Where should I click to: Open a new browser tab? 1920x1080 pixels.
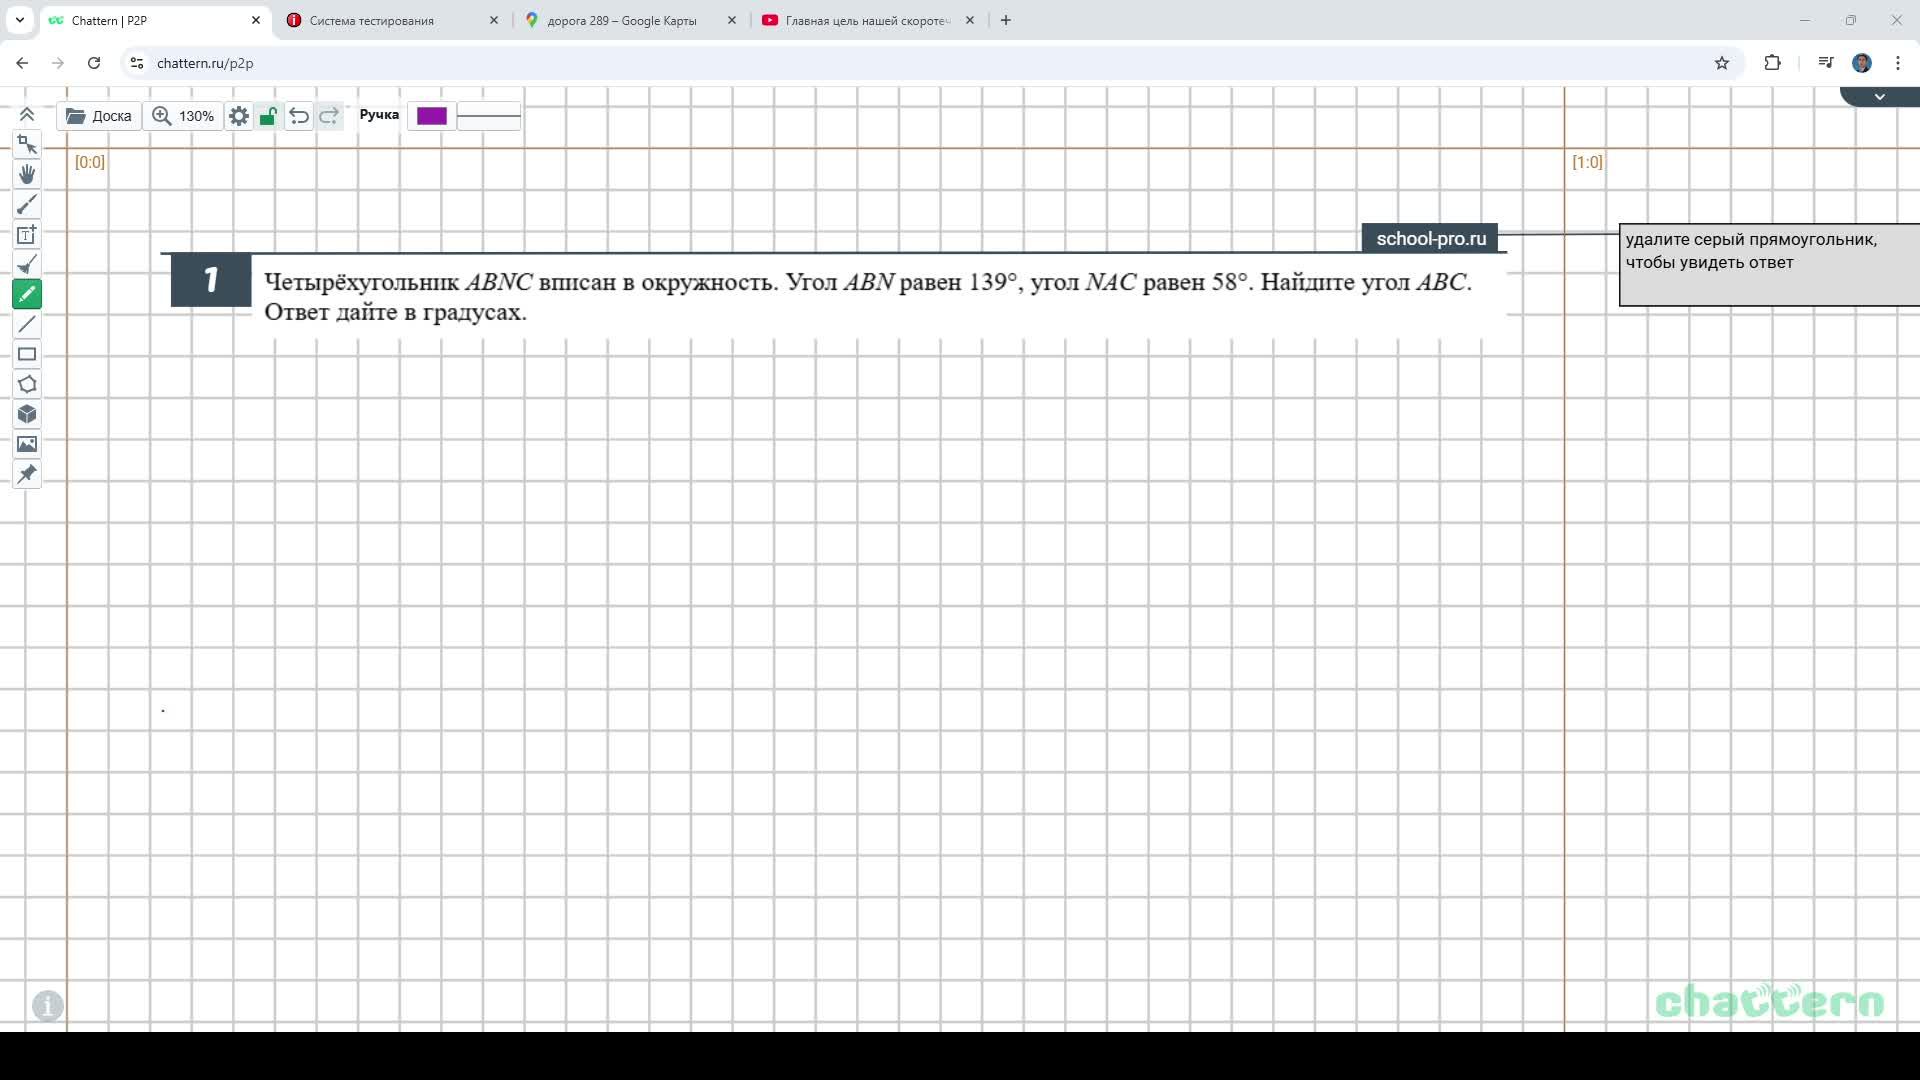tap(1006, 20)
